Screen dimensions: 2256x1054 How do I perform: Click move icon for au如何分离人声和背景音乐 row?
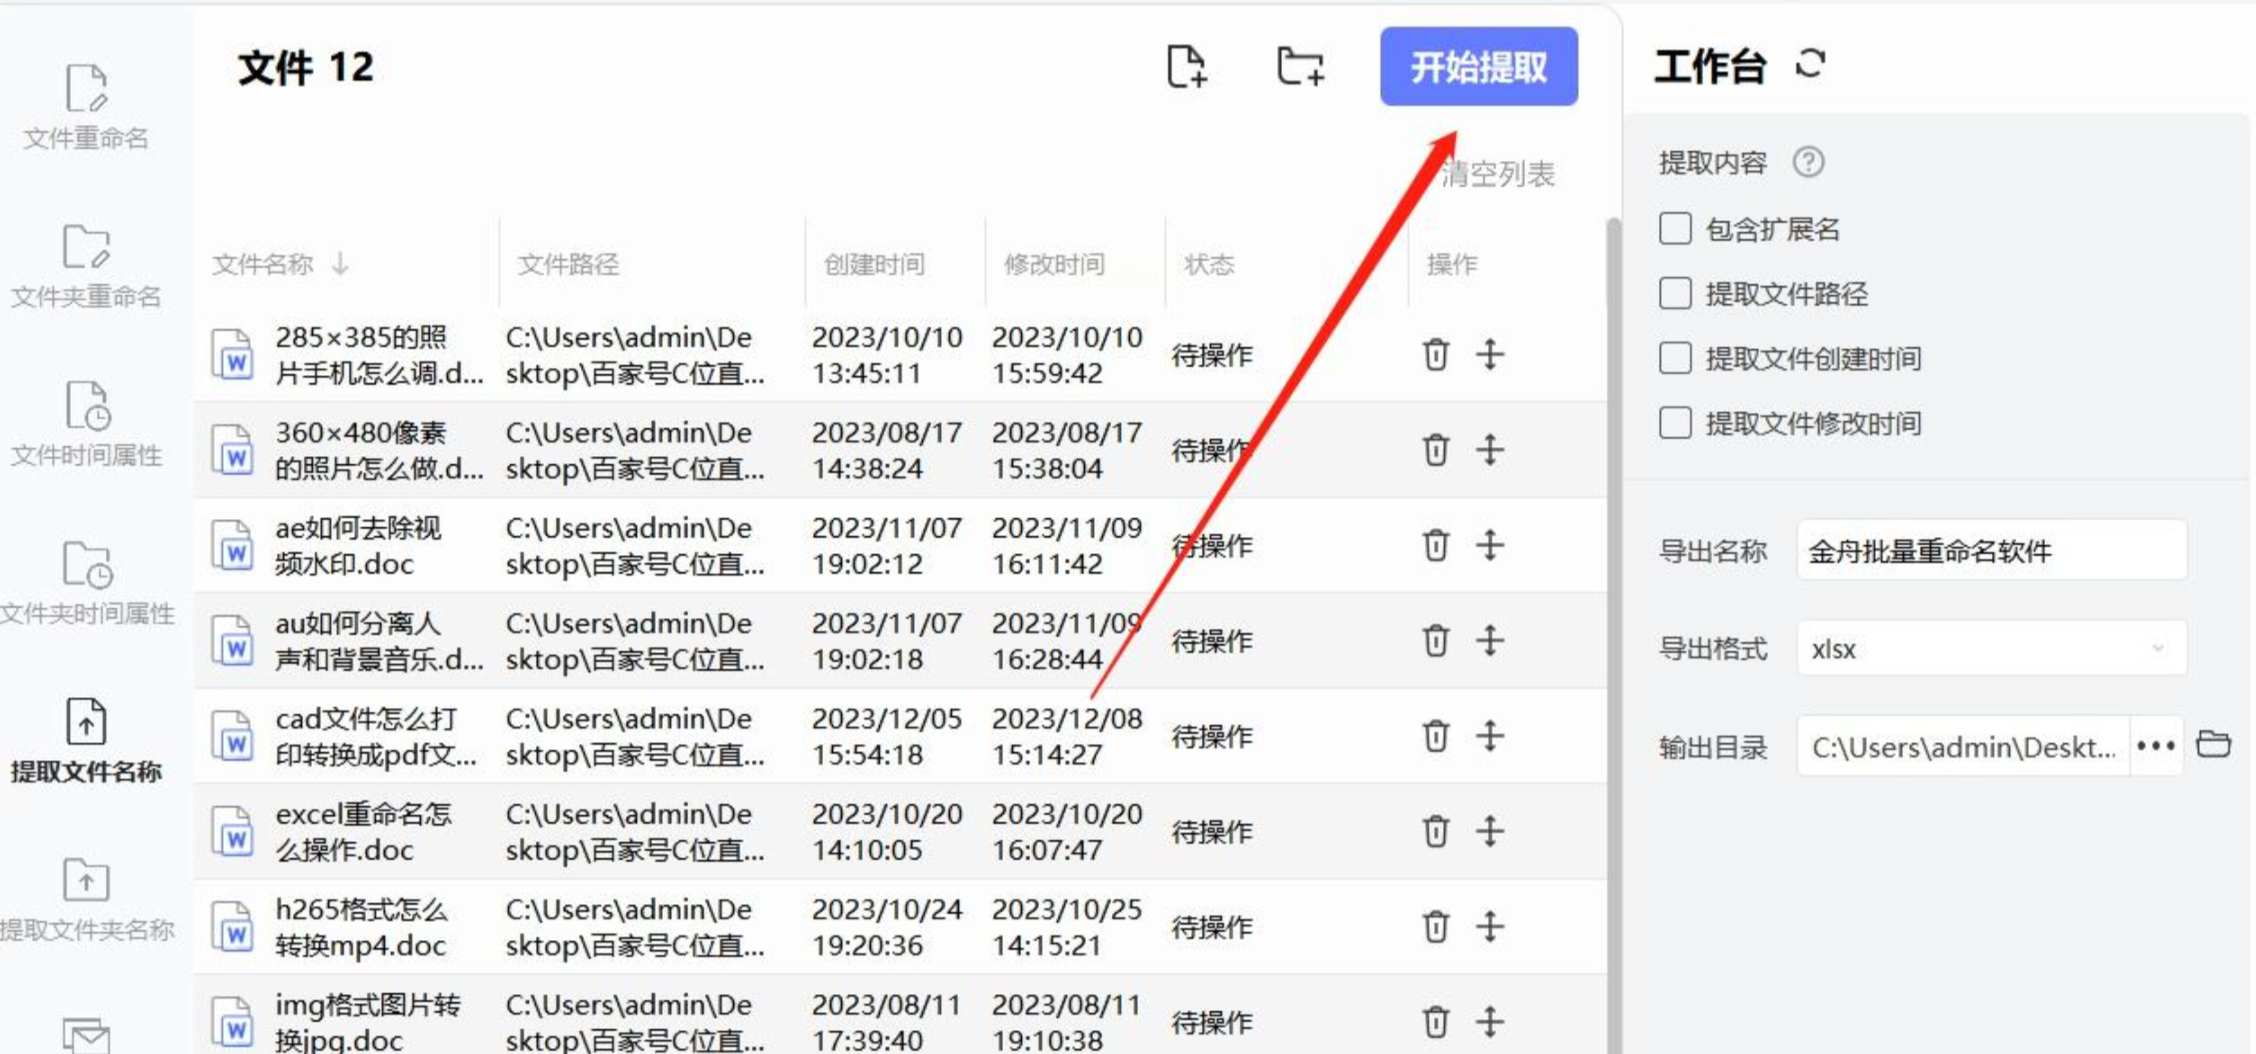point(1490,640)
